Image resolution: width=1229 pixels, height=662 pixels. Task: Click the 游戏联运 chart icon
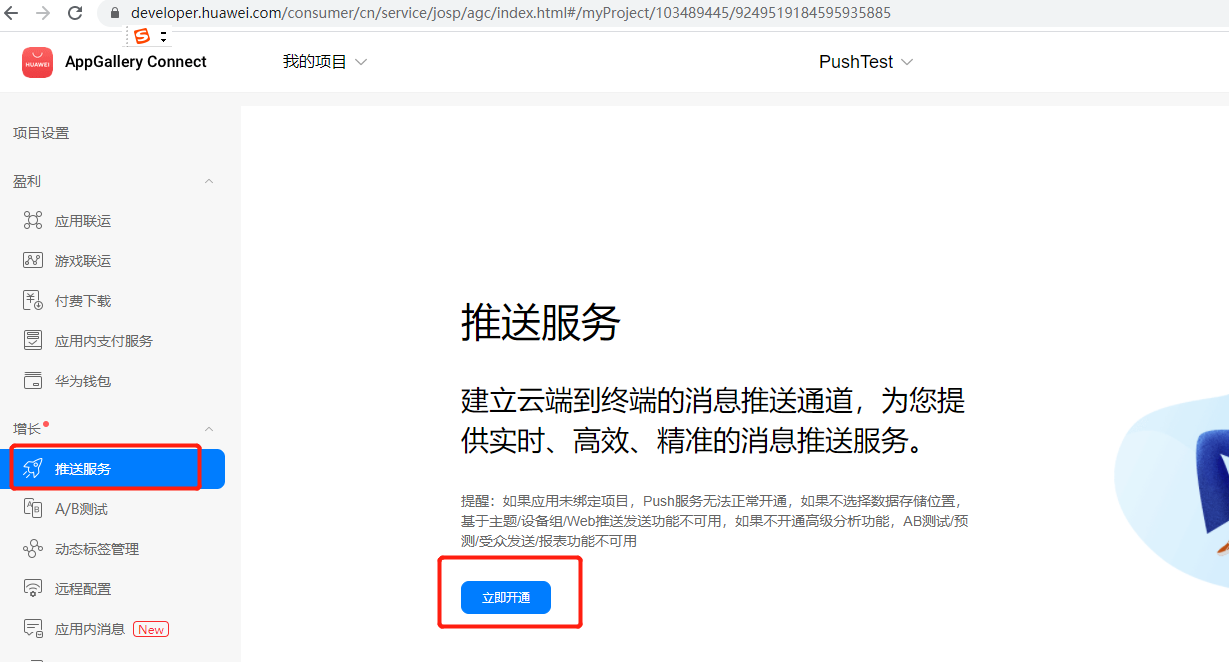33,261
